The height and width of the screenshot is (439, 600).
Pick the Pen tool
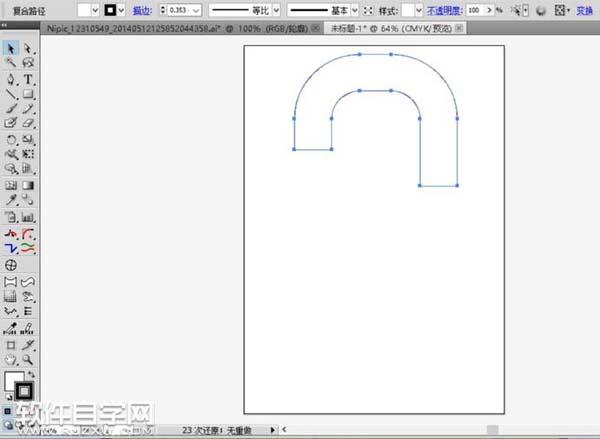[x=11, y=78]
